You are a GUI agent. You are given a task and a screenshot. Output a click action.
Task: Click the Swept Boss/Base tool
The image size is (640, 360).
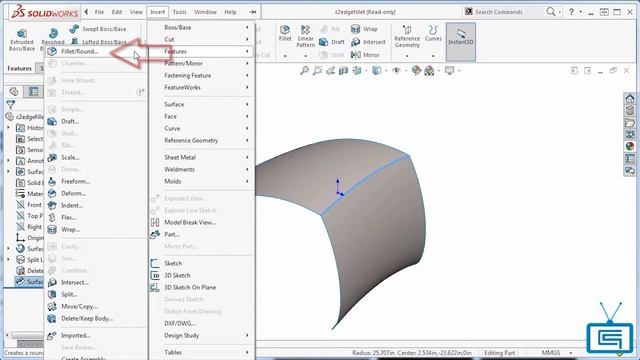[98, 29]
